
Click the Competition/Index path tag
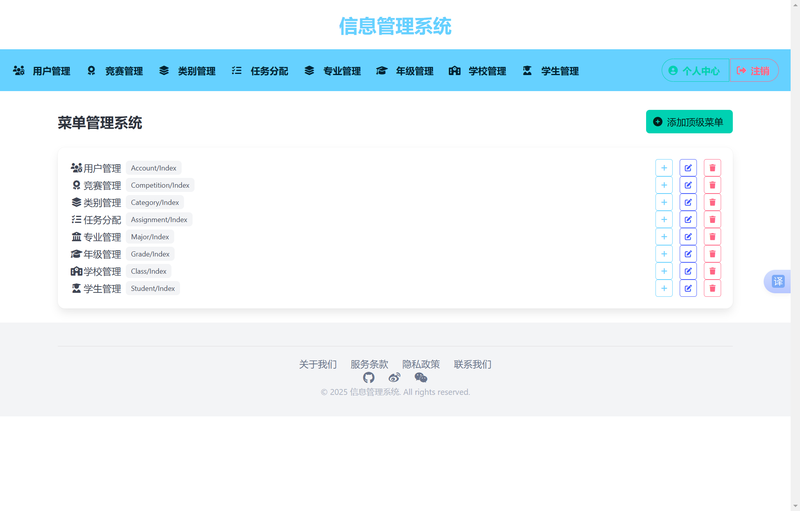pos(160,185)
